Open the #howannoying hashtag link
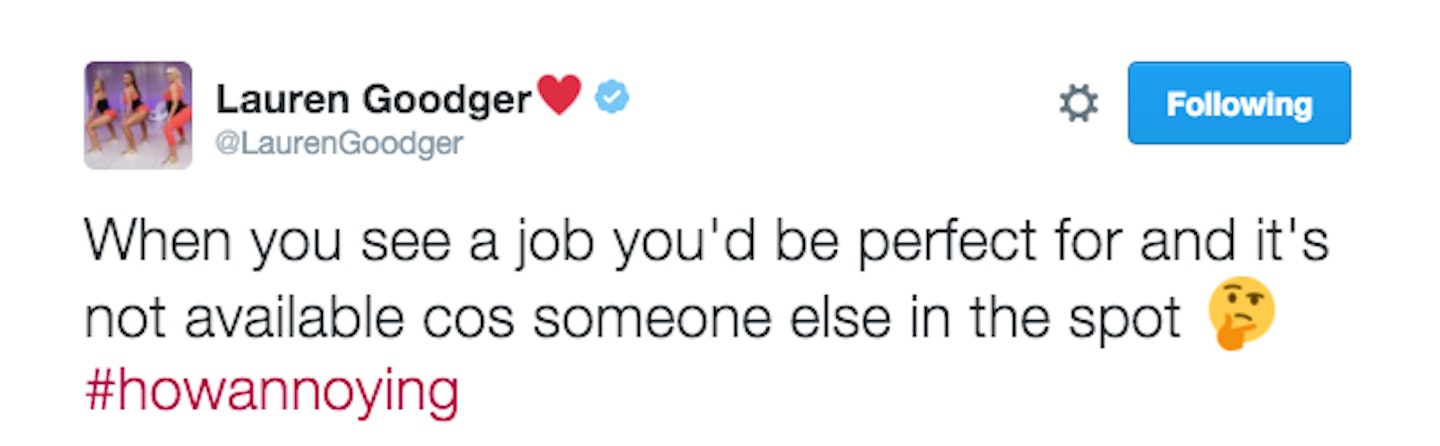This screenshot has height=446, width=1440. 272,392
